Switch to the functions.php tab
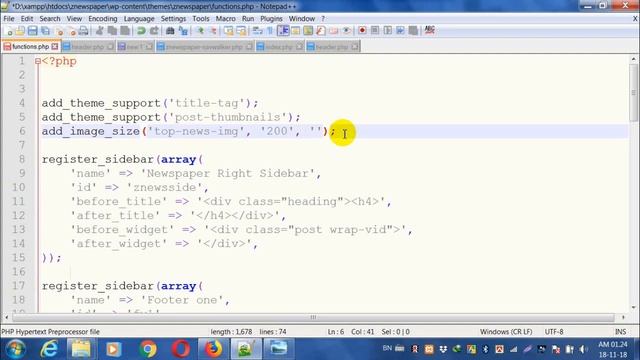The height and width of the screenshot is (360, 640). [30, 47]
